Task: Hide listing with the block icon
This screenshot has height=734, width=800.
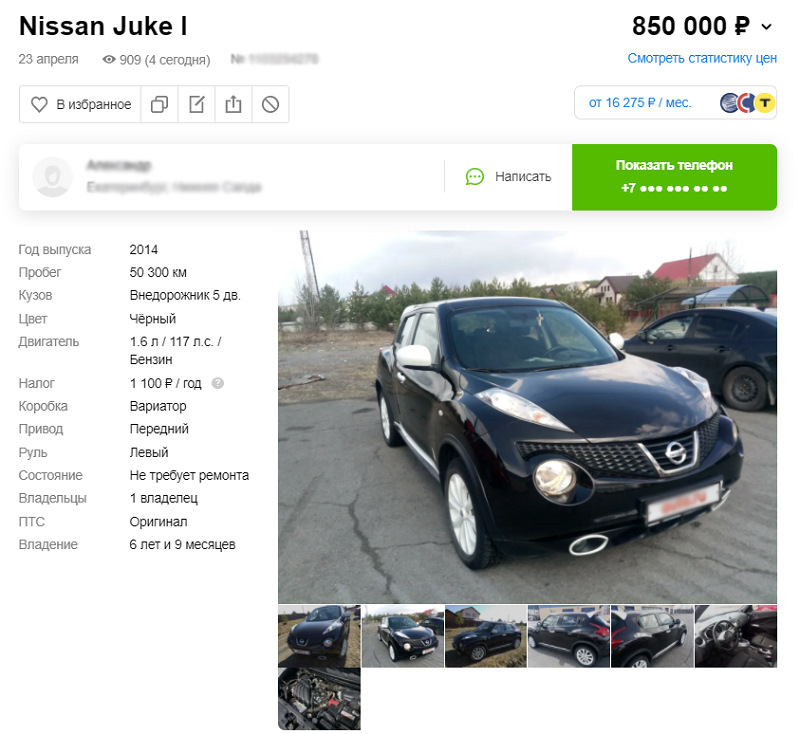Action: 270,104
